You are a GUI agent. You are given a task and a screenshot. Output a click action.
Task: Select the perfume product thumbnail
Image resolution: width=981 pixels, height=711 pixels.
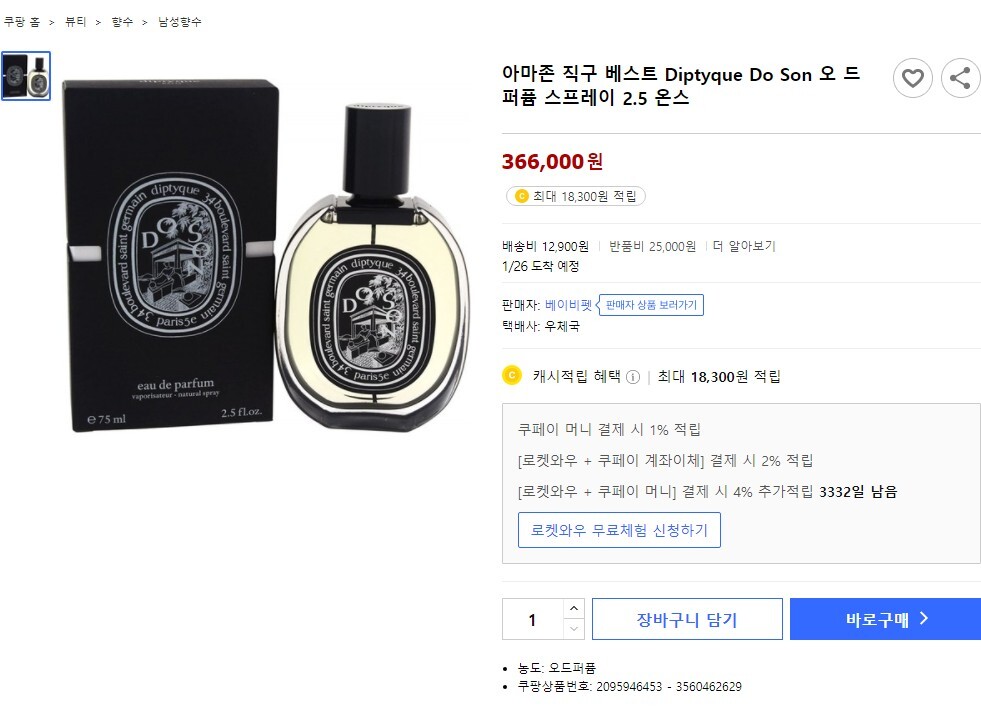tap(26, 76)
